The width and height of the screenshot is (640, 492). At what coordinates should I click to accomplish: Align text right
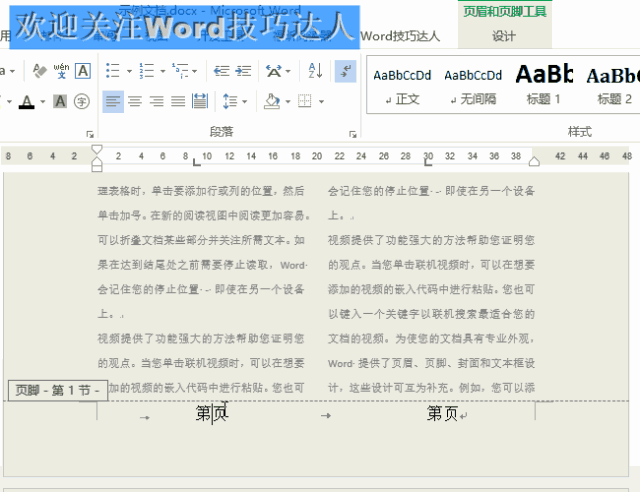click(x=156, y=101)
